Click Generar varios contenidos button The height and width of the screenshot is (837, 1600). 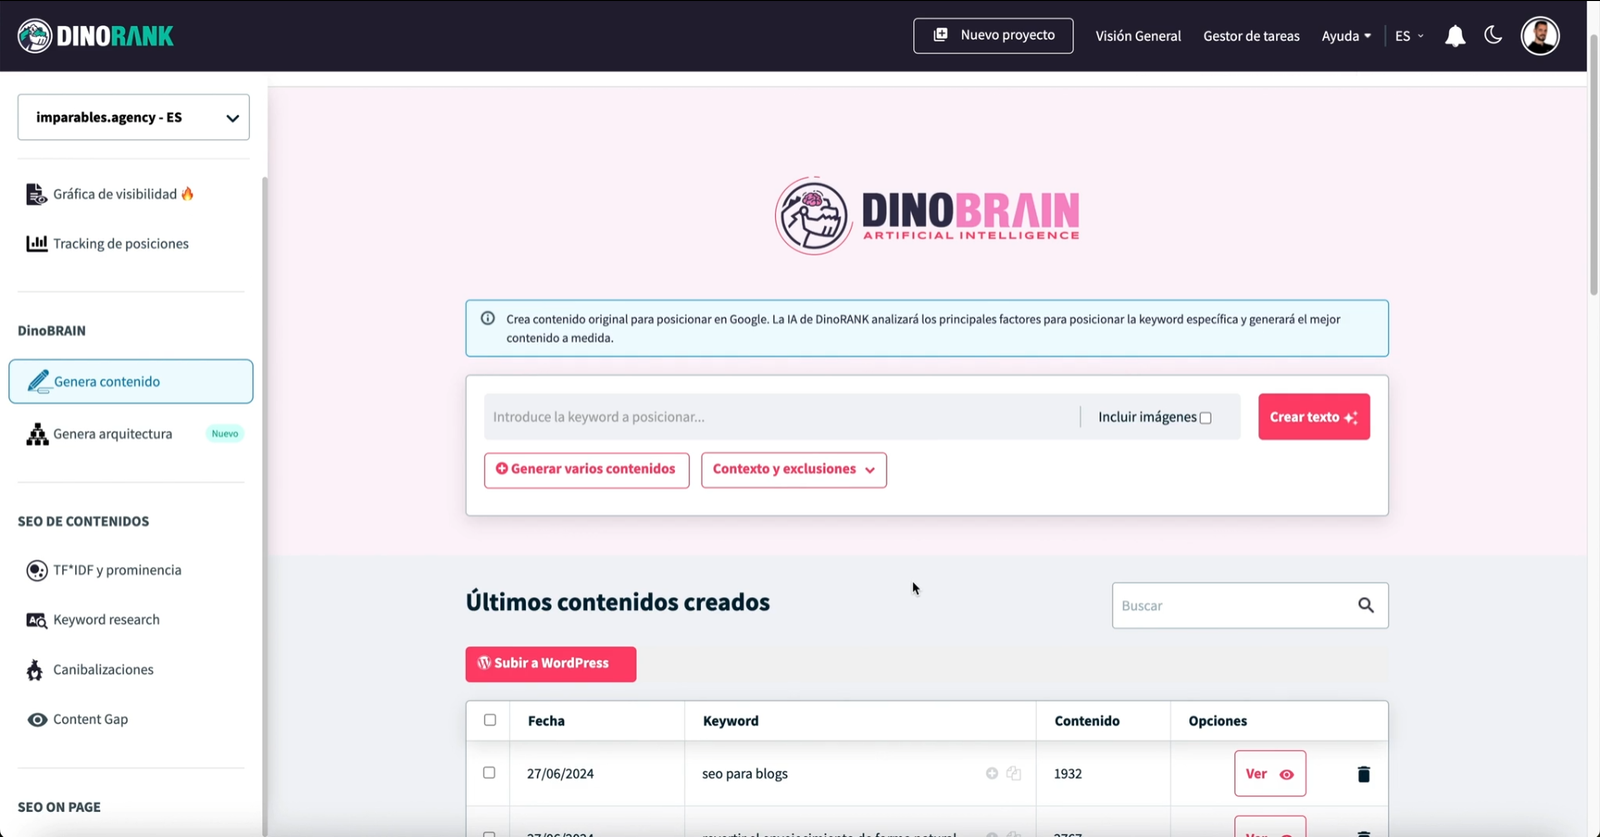pos(586,469)
